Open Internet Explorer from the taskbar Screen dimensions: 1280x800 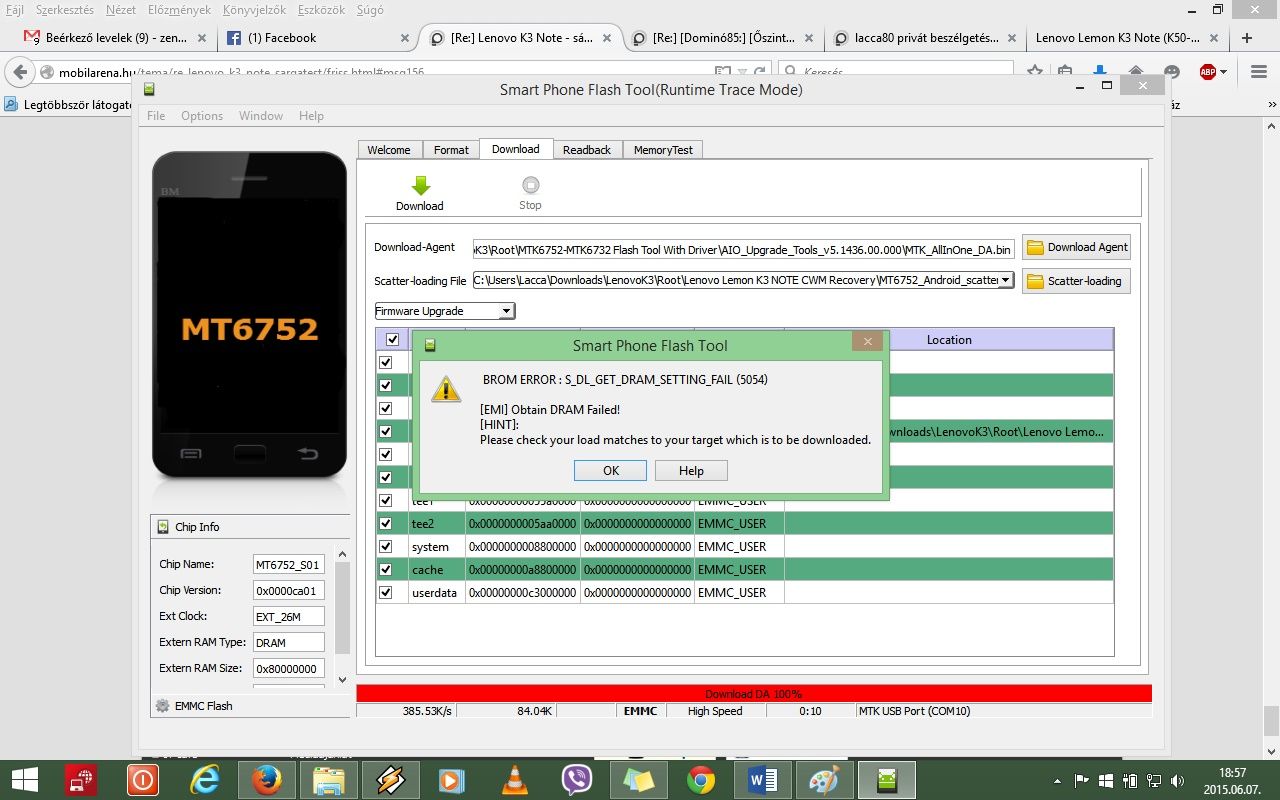205,780
